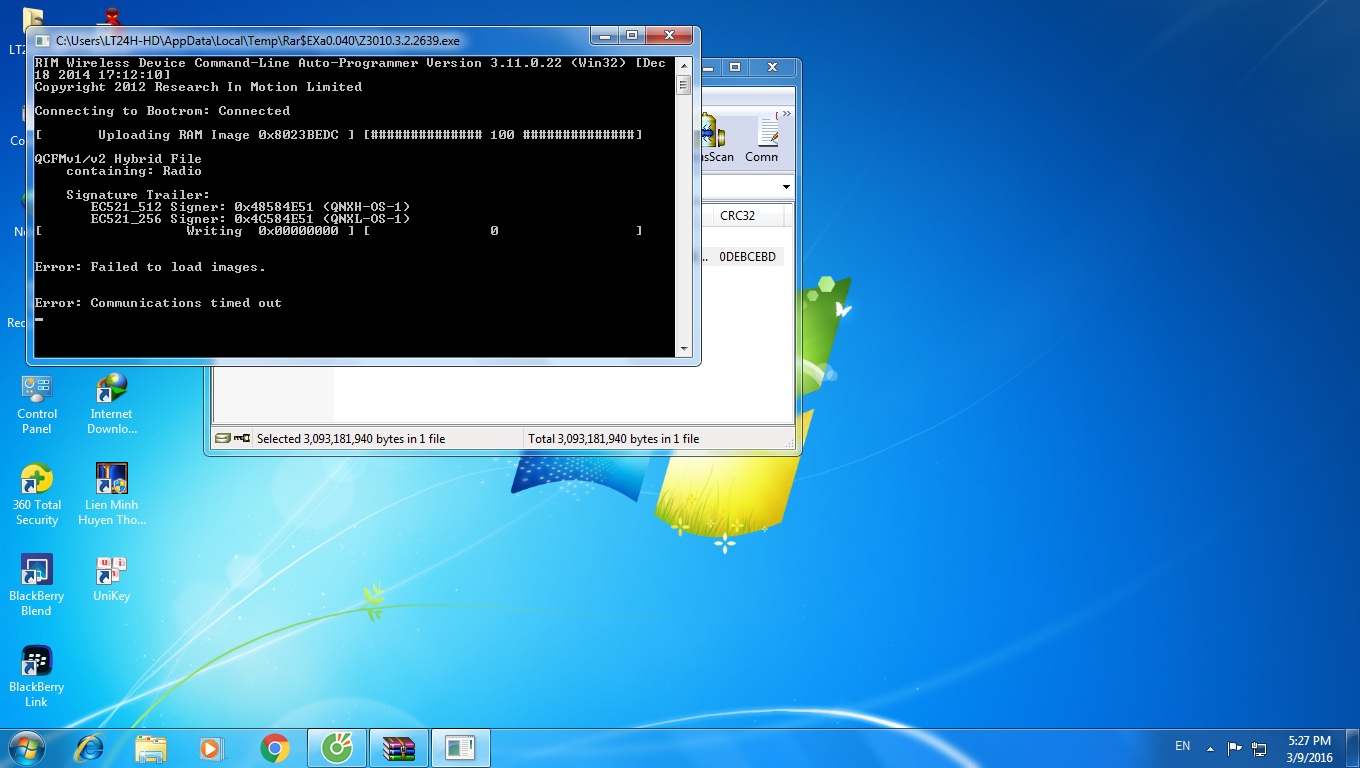
Task: Launch Internet Explorer from taskbar
Action: tap(90, 748)
